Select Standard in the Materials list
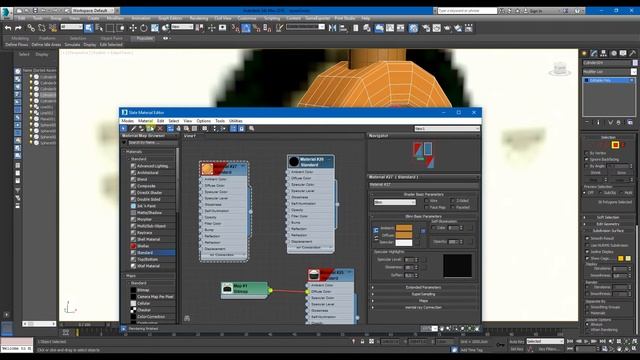640x360 pixels. (x=153, y=253)
